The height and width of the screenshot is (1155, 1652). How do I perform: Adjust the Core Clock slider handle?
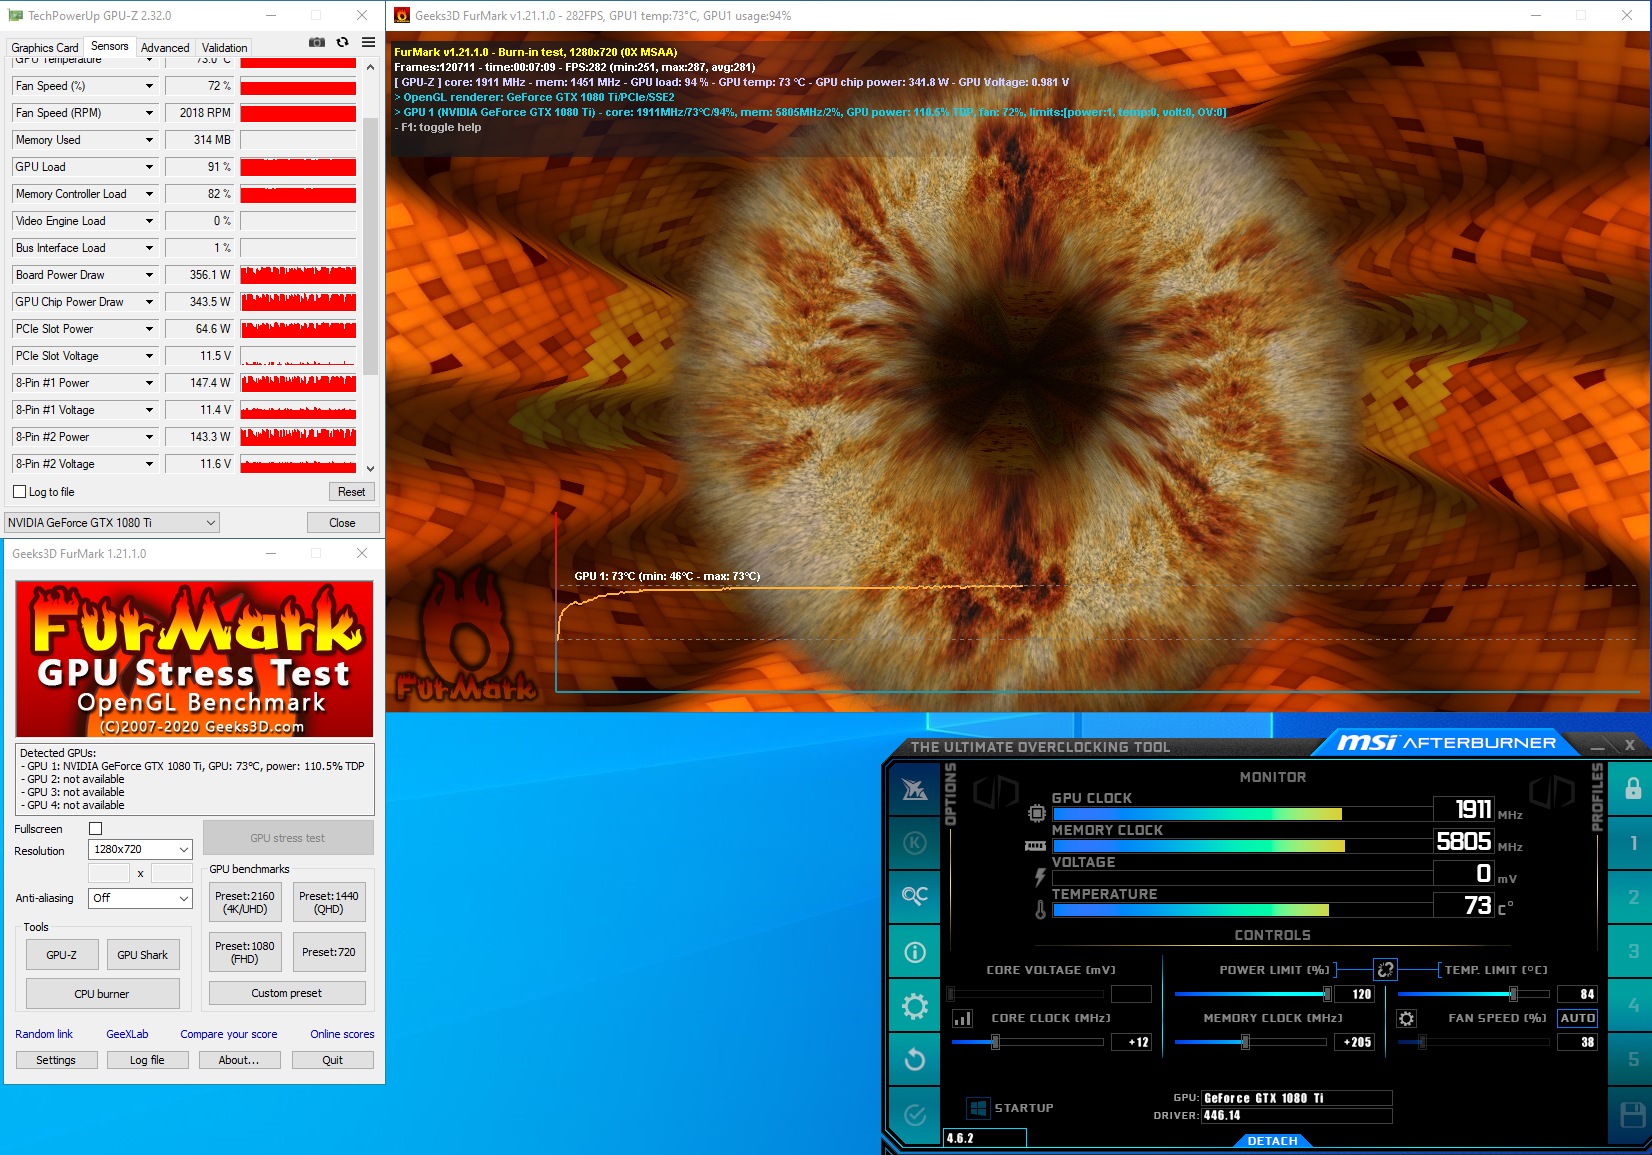[x=995, y=1042]
